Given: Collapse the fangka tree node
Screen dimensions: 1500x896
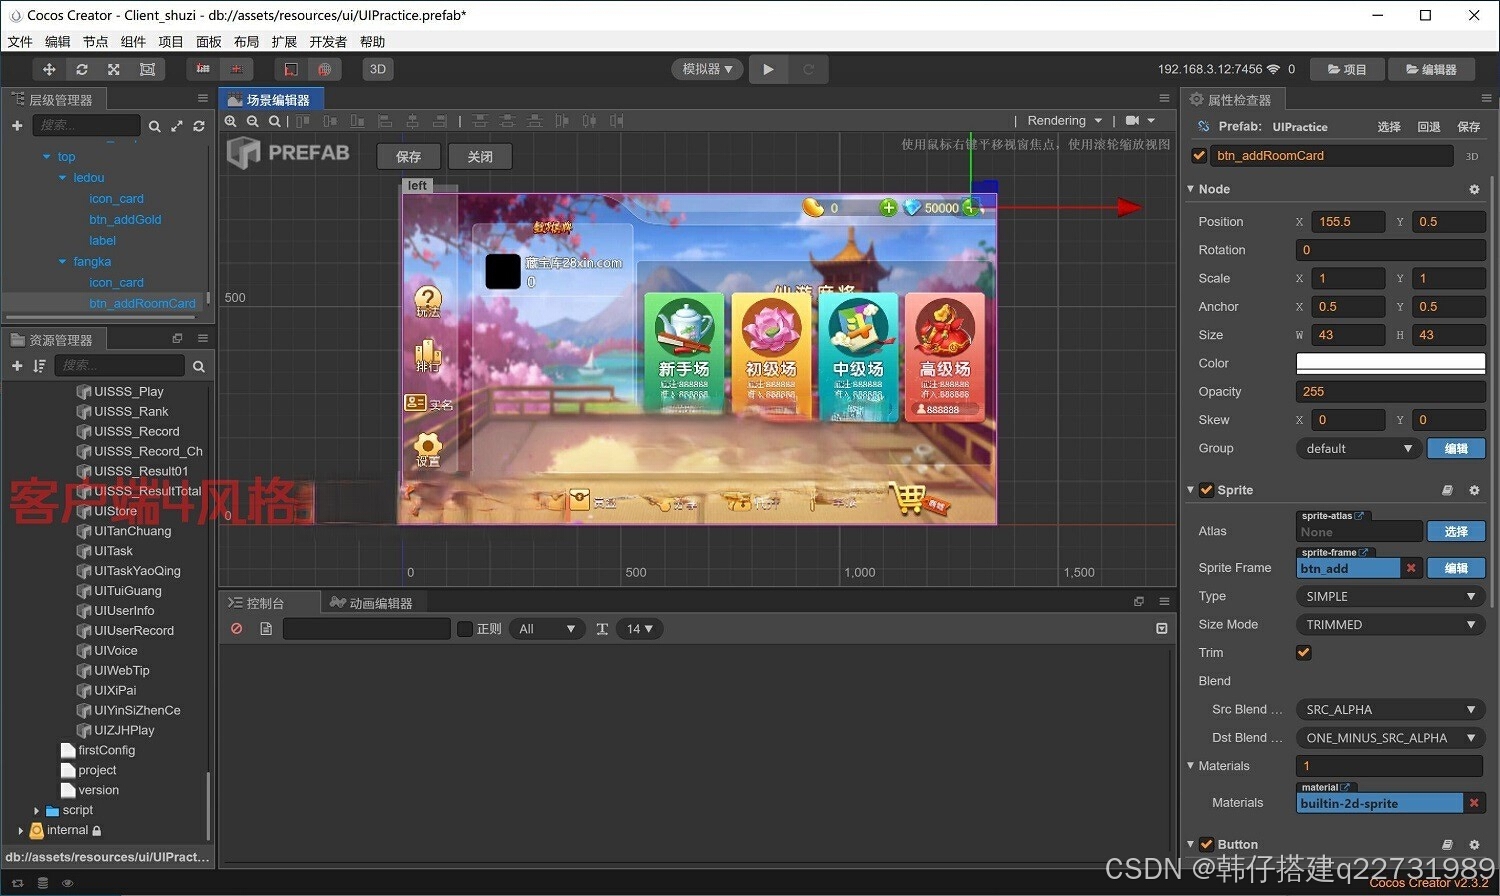Looking at the screenshot, I should (62, 262).
